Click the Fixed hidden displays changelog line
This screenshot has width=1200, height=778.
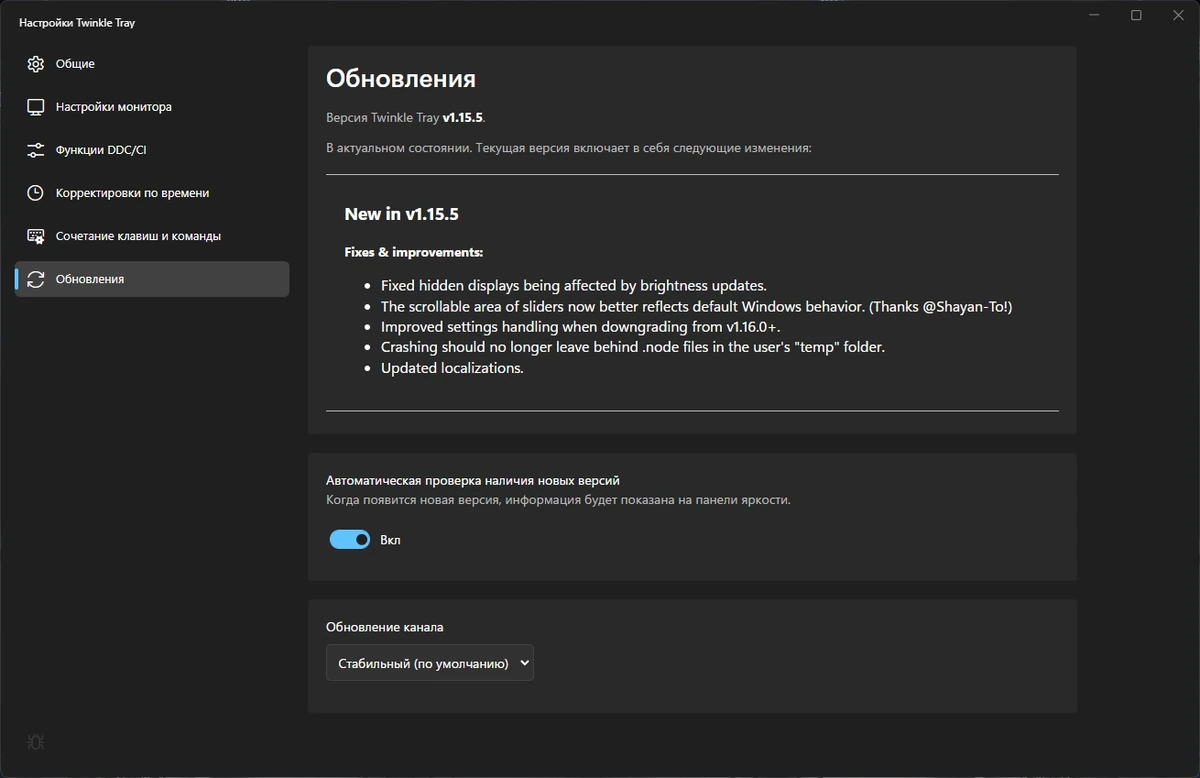[574, 286]
